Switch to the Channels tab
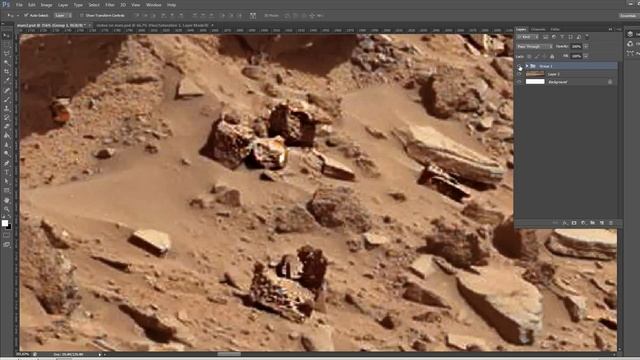This screenshot has width=640, height=360. pyautogui.click(x=538, y=29)
